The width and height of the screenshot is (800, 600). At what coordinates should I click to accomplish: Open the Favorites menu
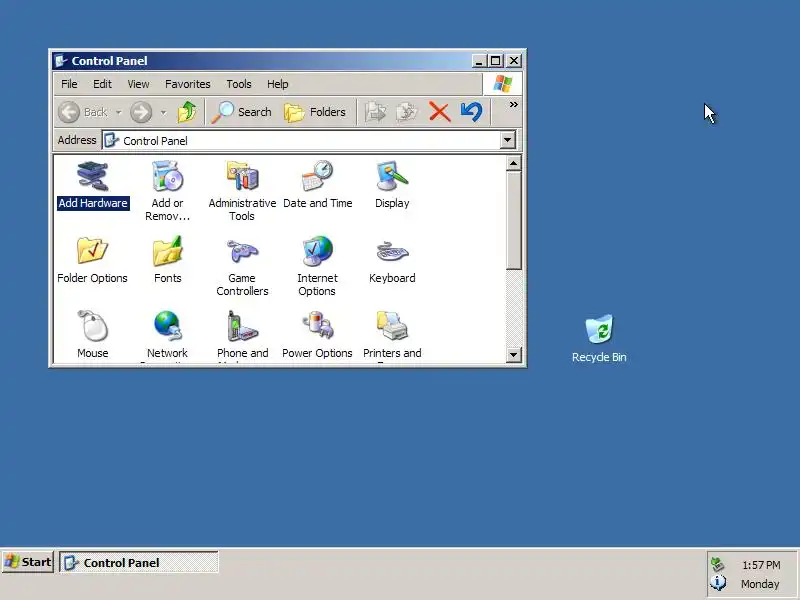(x=188, y=84)
